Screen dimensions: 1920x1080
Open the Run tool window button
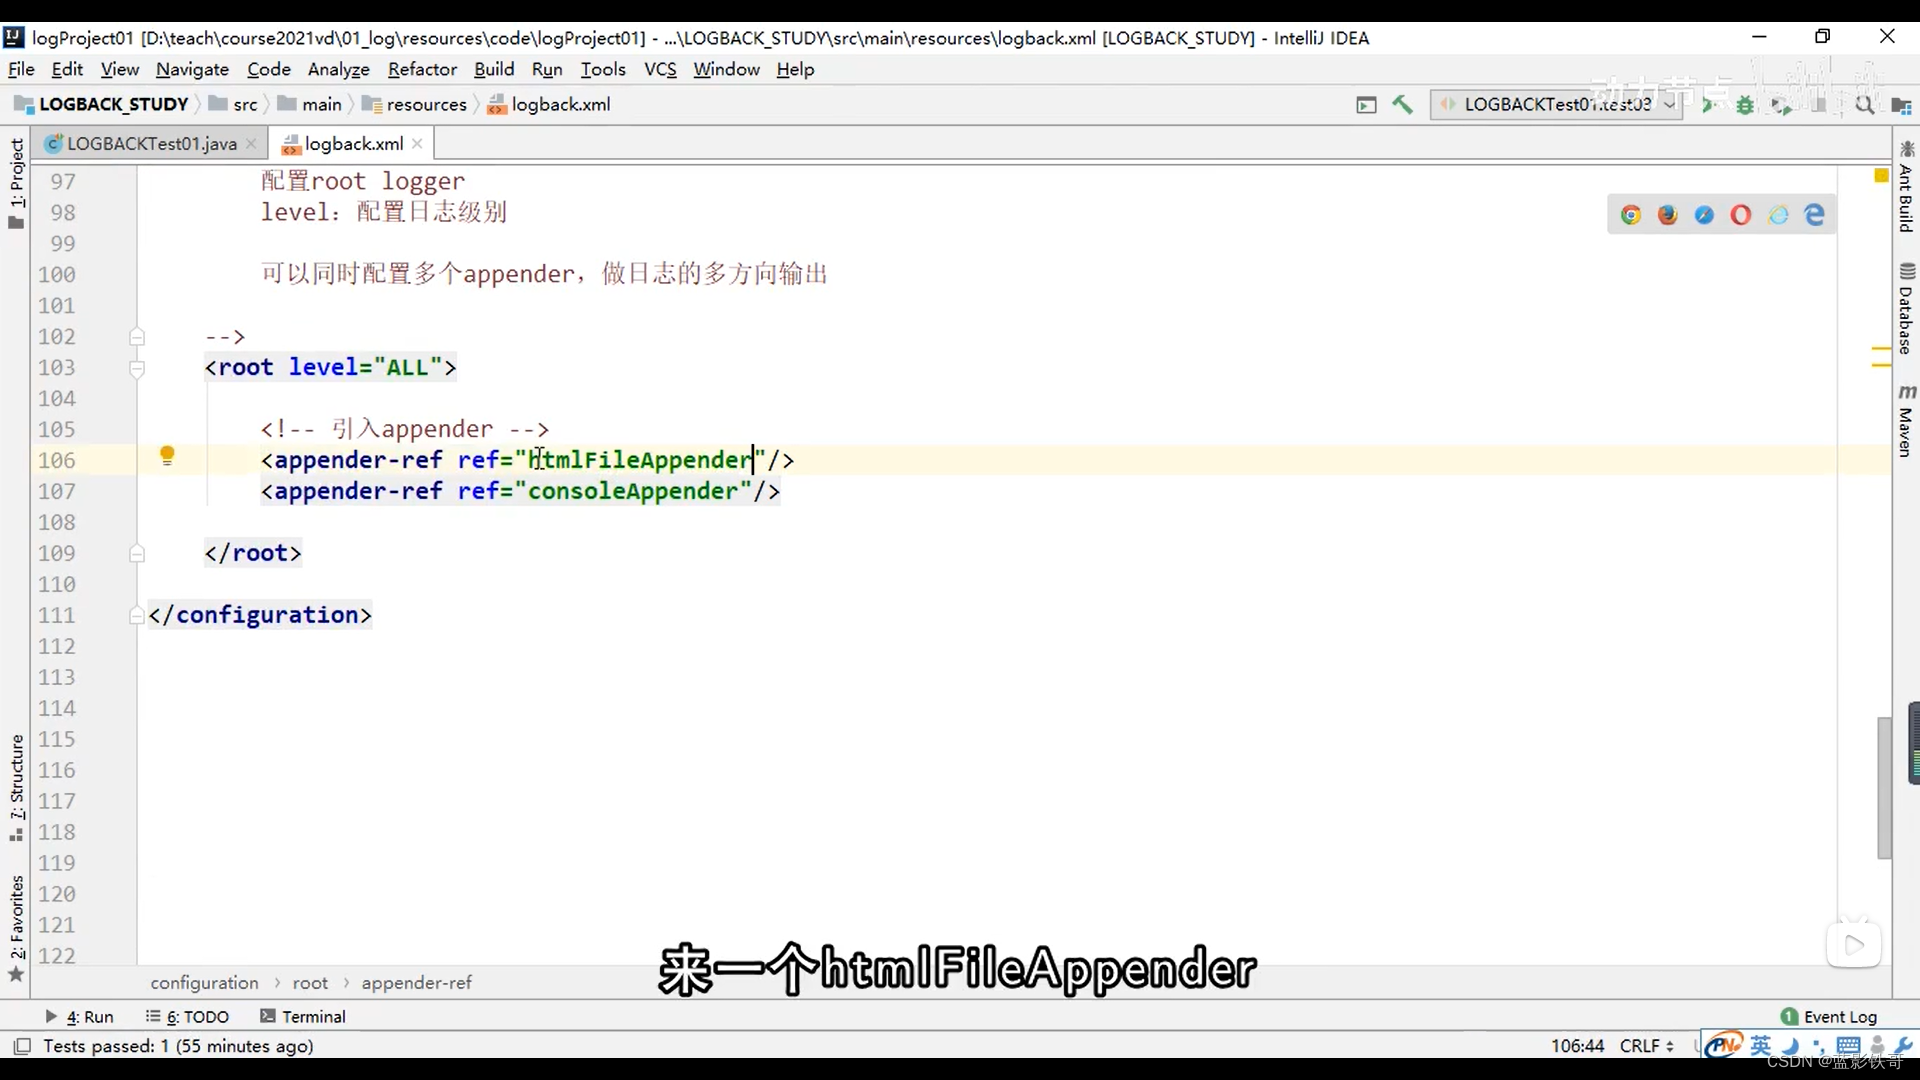79,1016
